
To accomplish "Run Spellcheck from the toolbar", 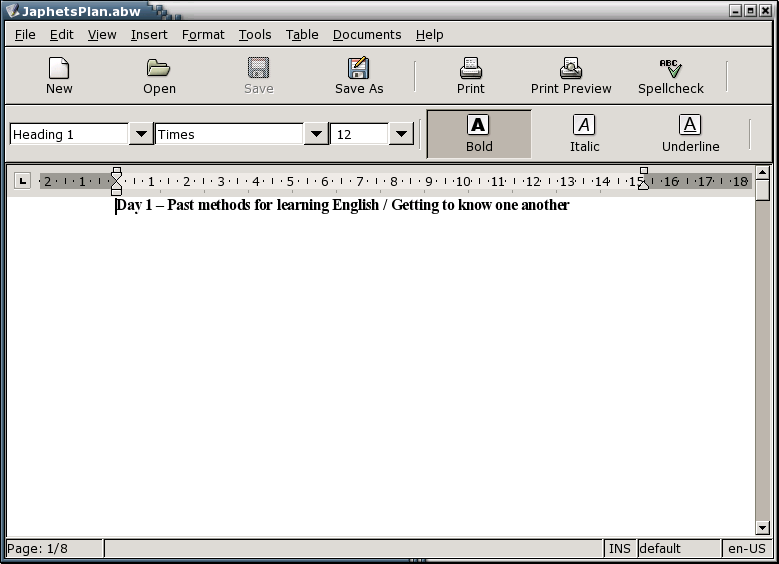I will 671,68.
